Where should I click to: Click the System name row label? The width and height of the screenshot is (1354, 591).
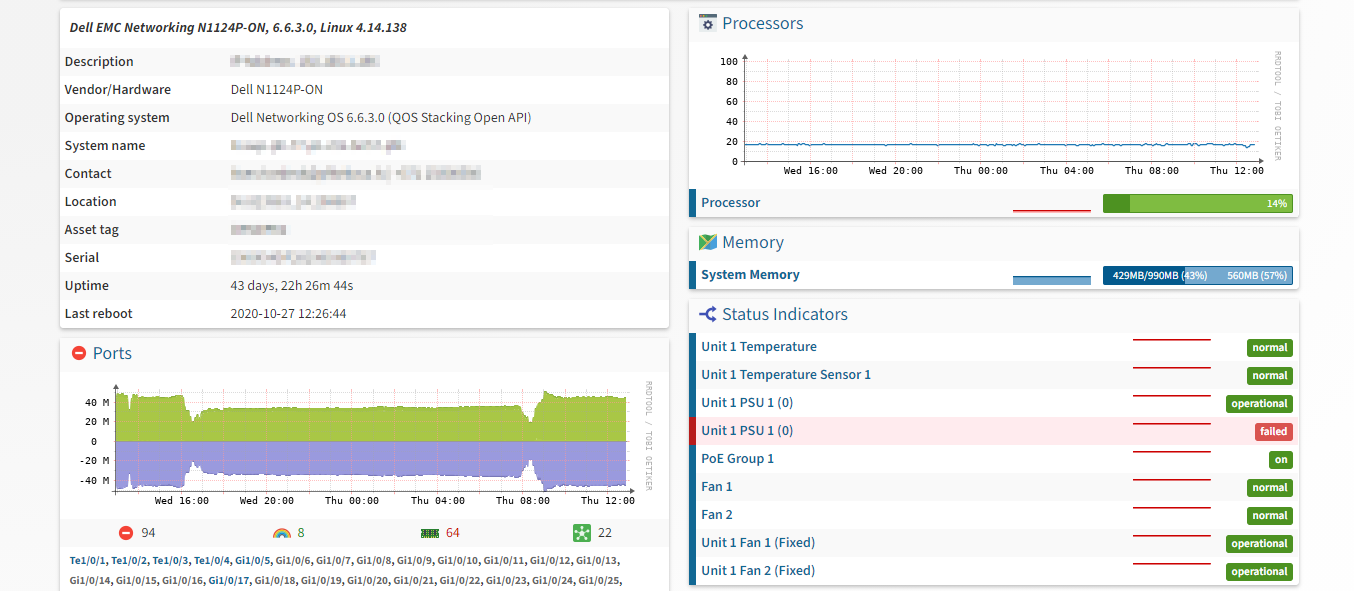pos(105,145)
